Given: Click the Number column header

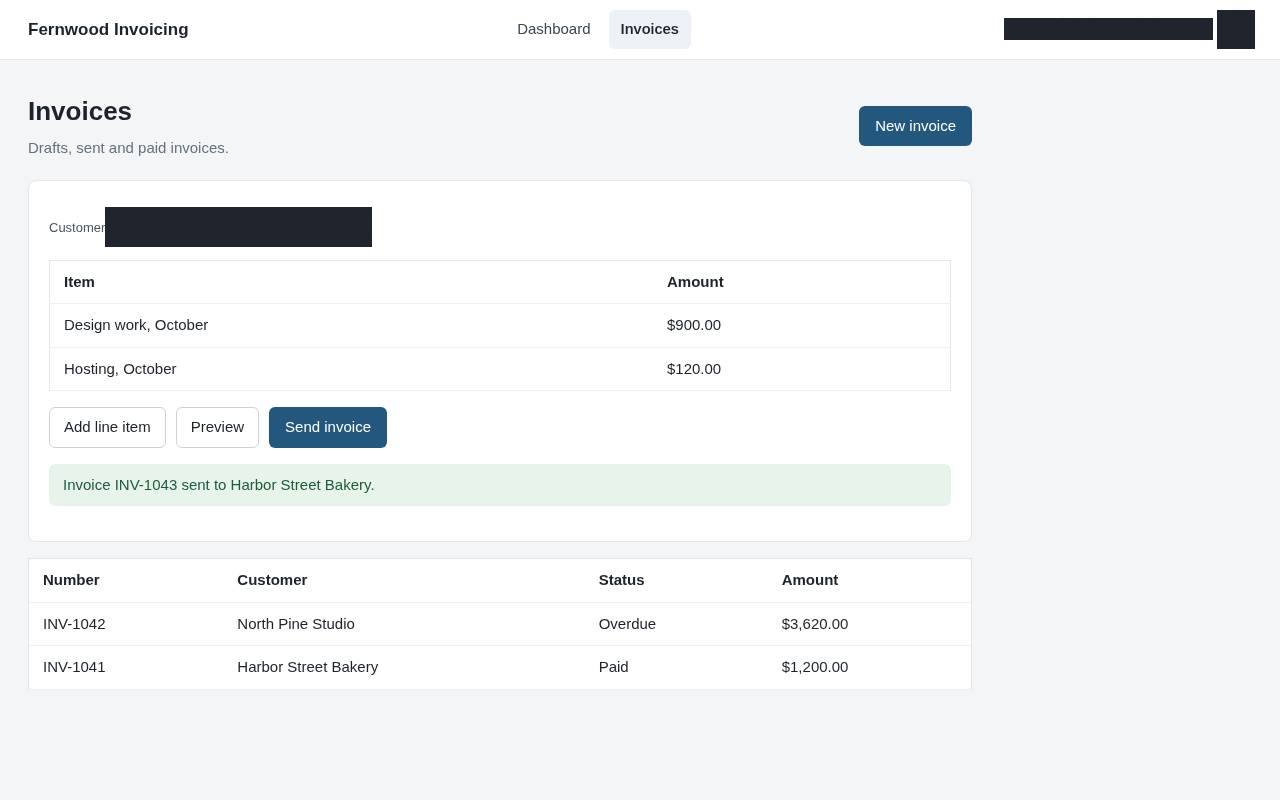Looking at the screenshot, I should tap(71, 580).
